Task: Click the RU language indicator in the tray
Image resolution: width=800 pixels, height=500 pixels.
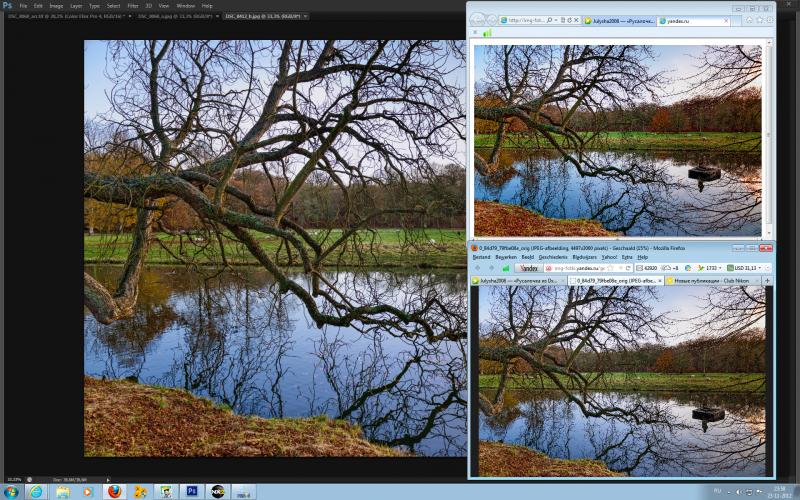Action: coord(717,491)
